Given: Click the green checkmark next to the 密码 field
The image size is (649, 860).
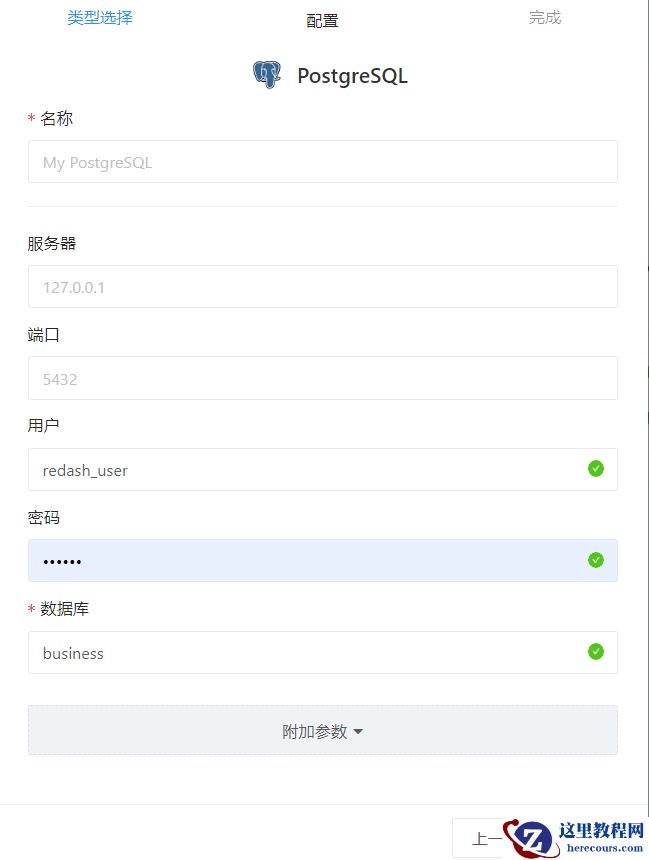Looking at the screenshot, I should (x=596, y=560).
